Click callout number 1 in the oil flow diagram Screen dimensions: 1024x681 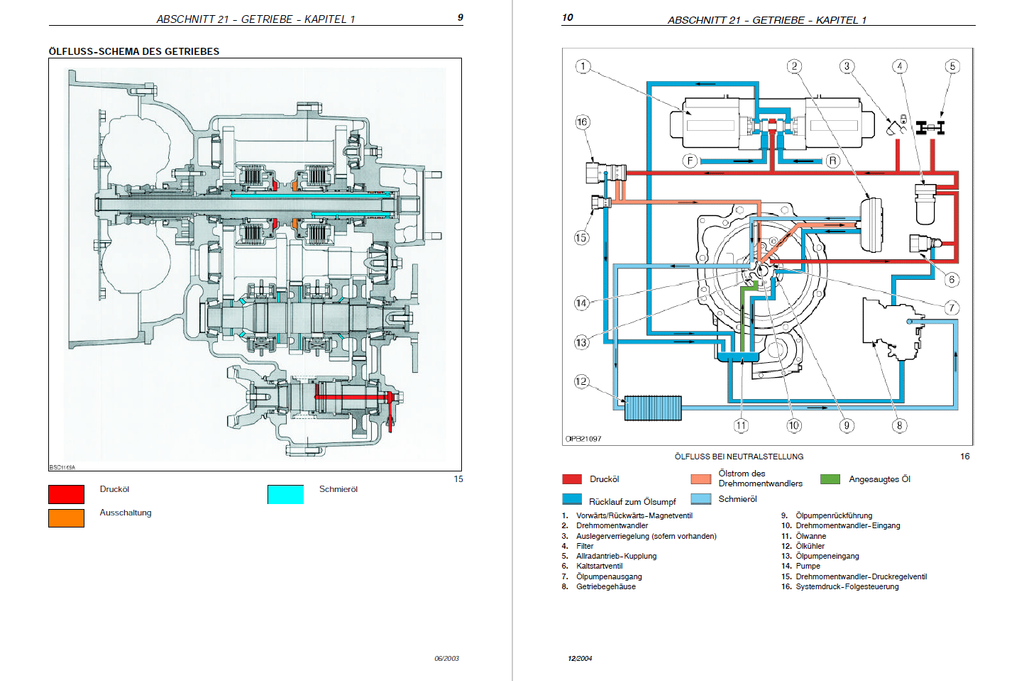[x=583, y=67]
